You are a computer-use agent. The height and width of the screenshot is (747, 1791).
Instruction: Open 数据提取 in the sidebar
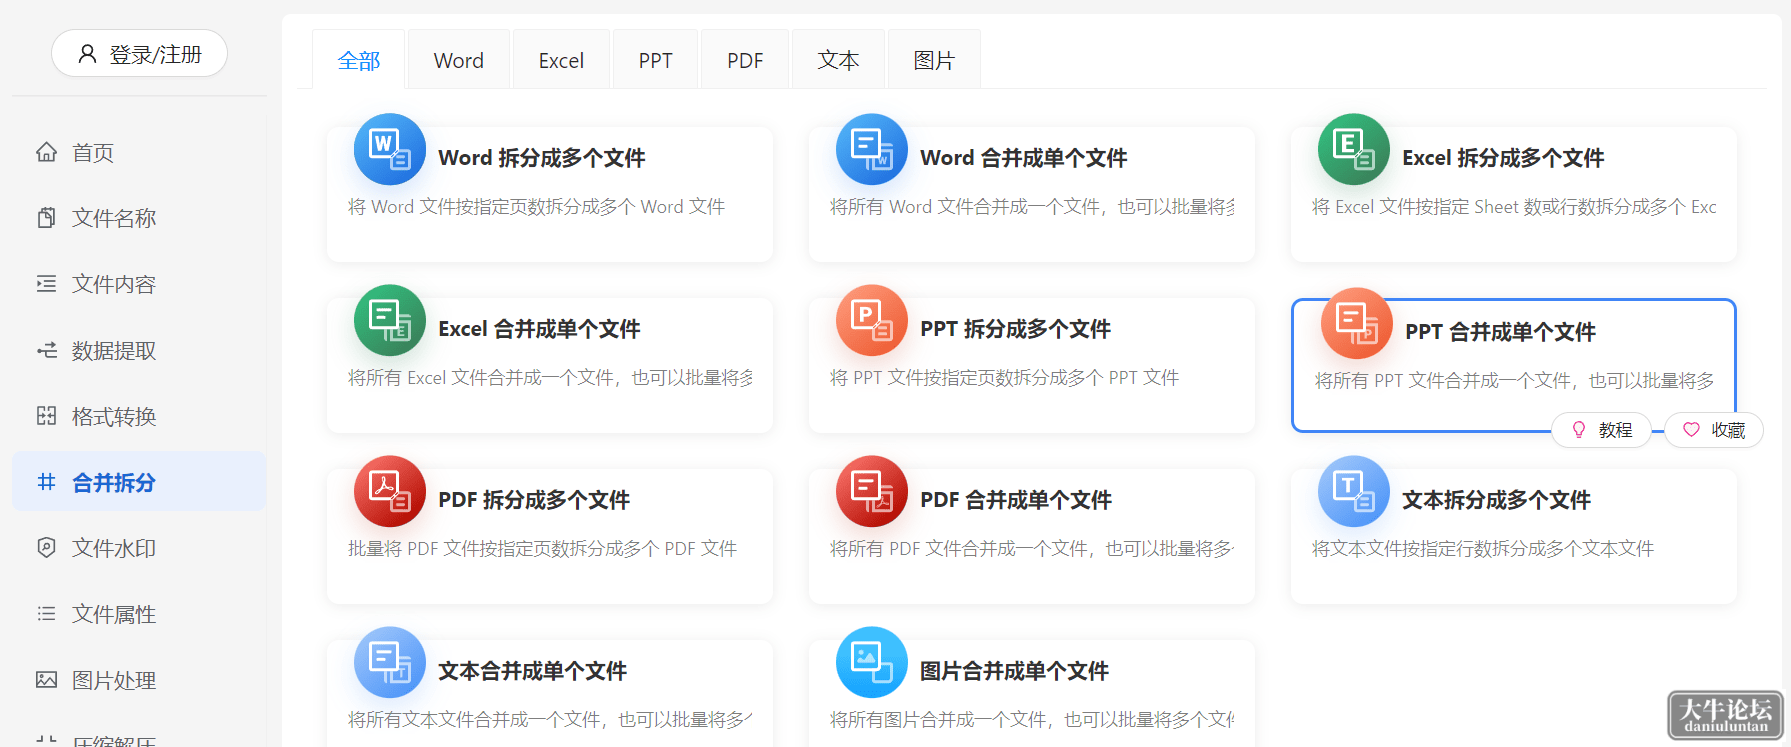(139, 350)
